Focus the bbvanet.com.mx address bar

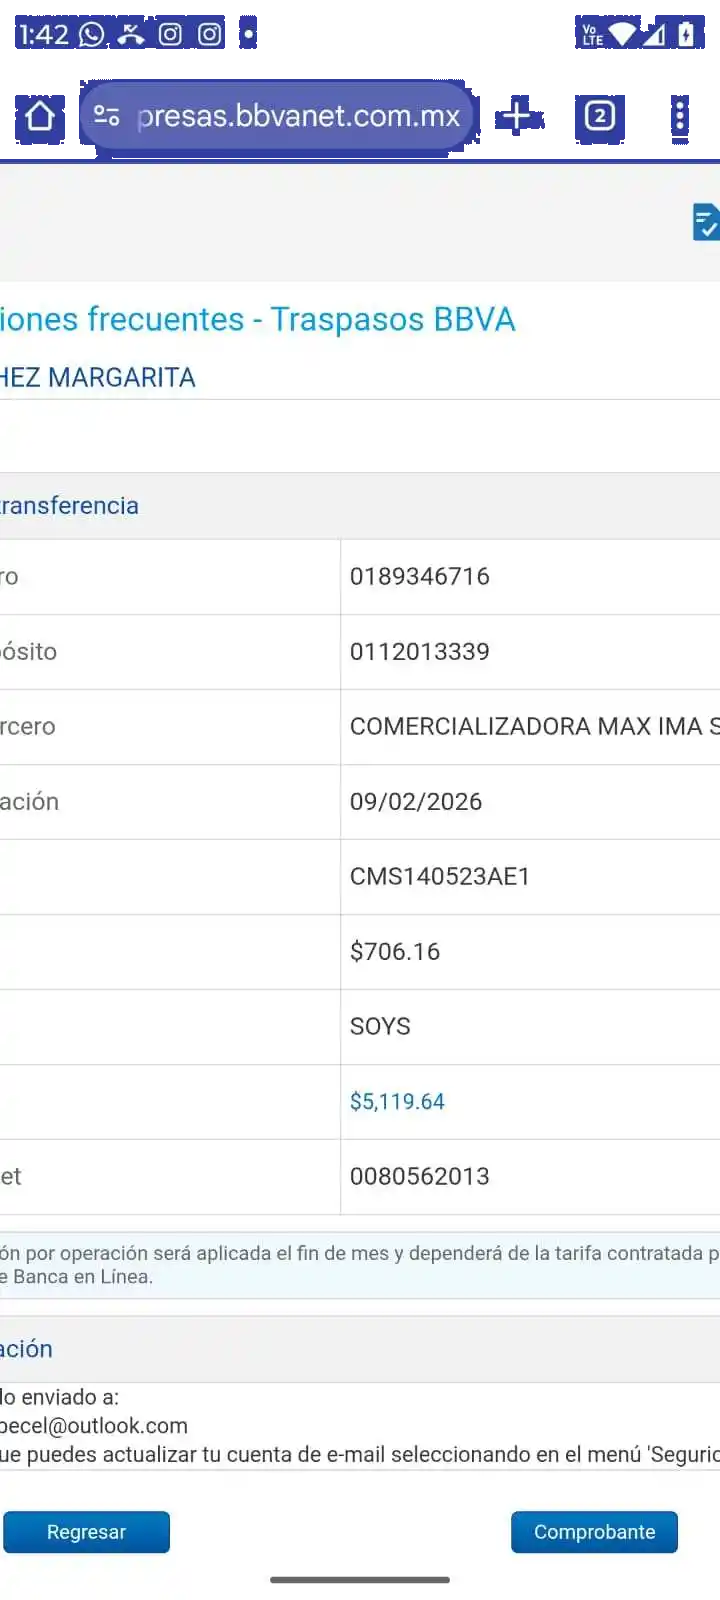pos(298,117)
